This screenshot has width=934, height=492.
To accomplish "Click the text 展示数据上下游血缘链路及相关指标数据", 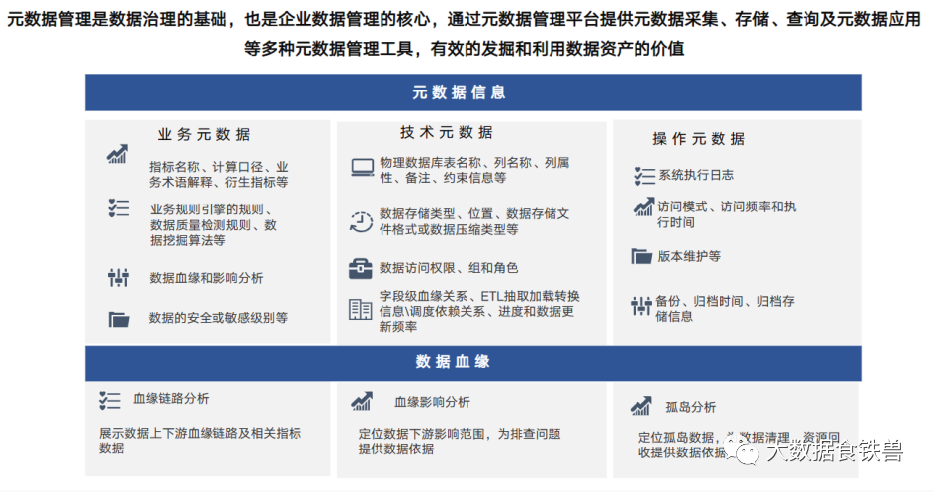I will 200,441.
